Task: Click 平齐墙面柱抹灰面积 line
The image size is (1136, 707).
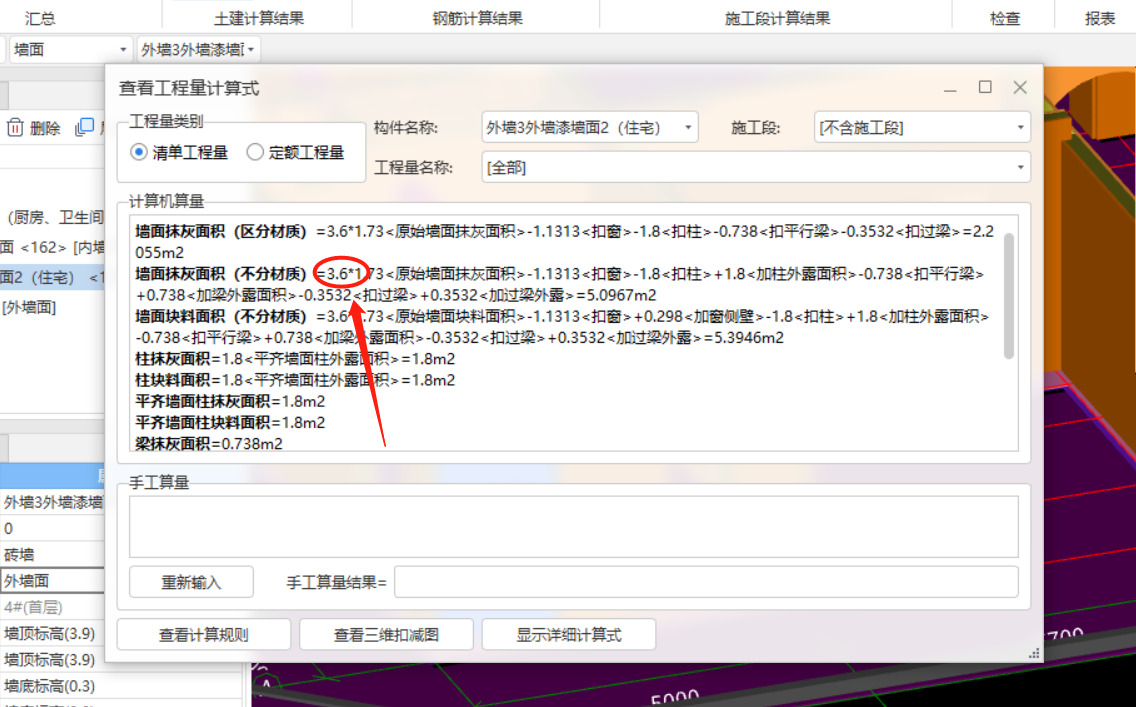Action: point(230,401)
